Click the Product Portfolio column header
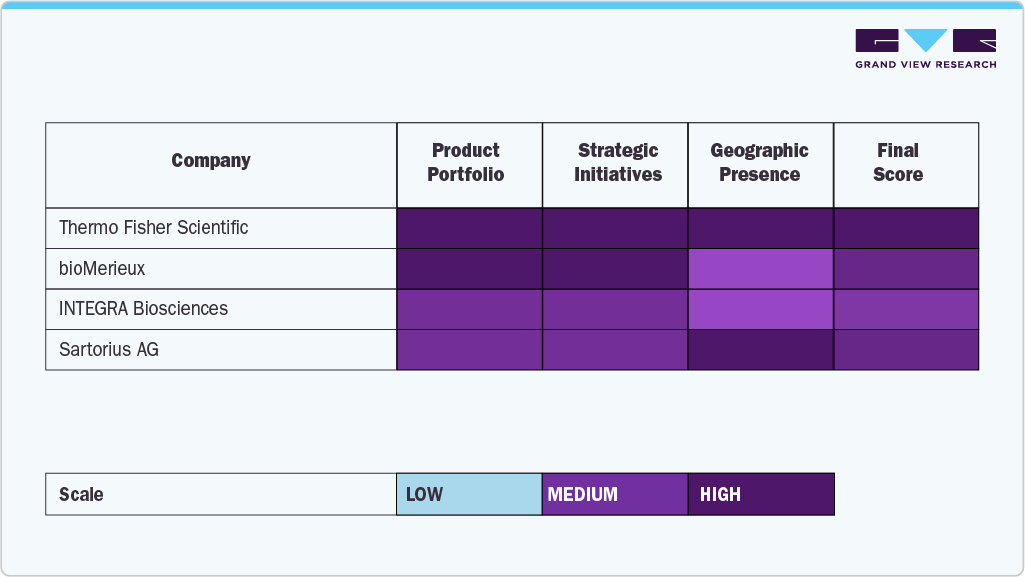1025x577 pixels. click(x=466, y=163)
